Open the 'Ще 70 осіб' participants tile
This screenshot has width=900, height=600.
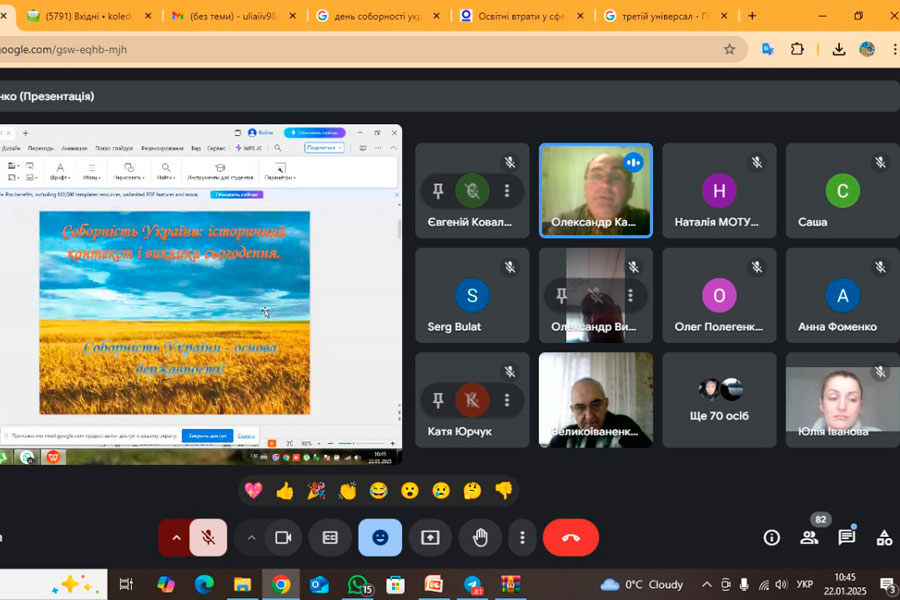pyautogui.click(x=719, y=400)
